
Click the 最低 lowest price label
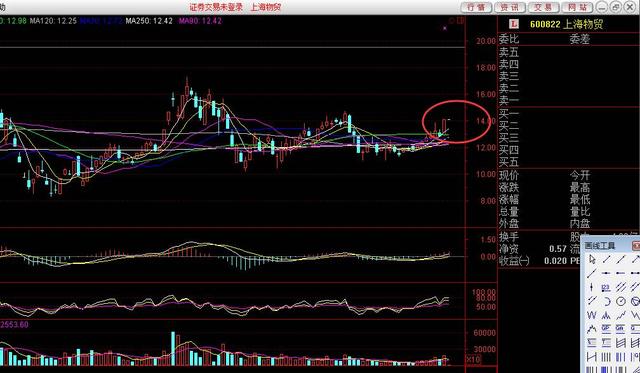click(580, 200)
